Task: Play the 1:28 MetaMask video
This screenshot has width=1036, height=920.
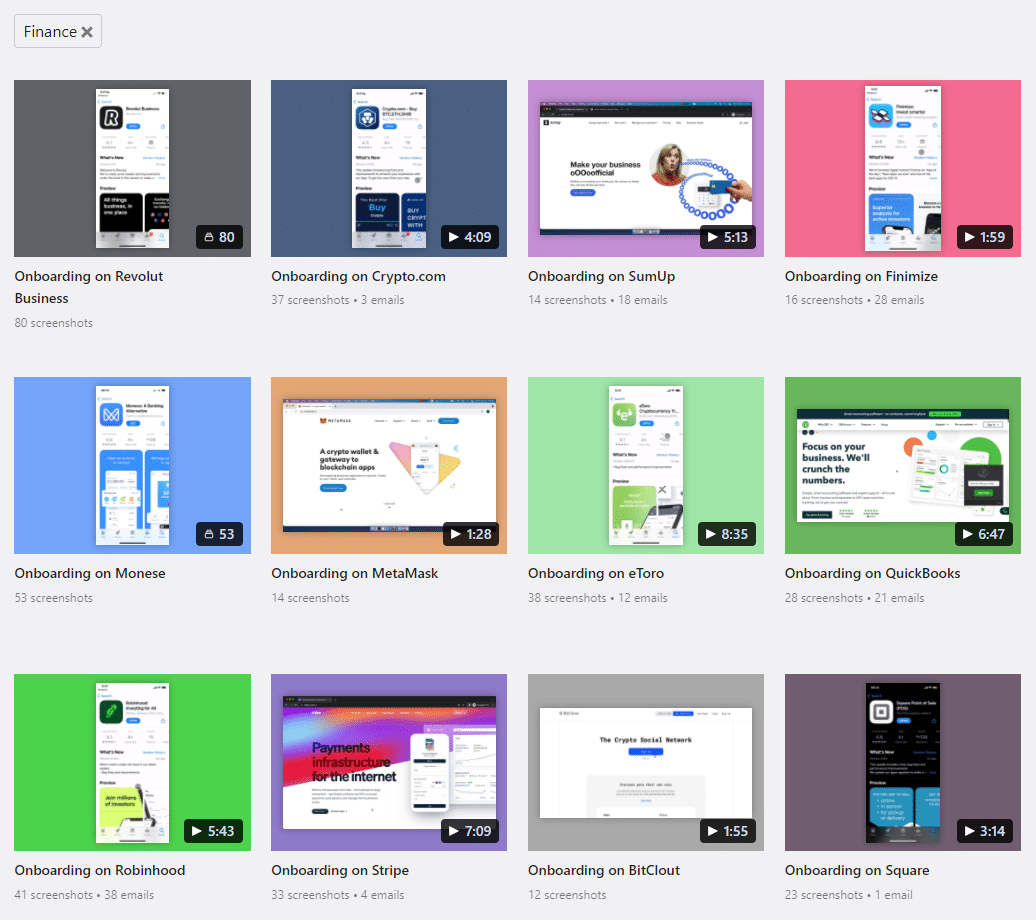Action: click(470, 534)
